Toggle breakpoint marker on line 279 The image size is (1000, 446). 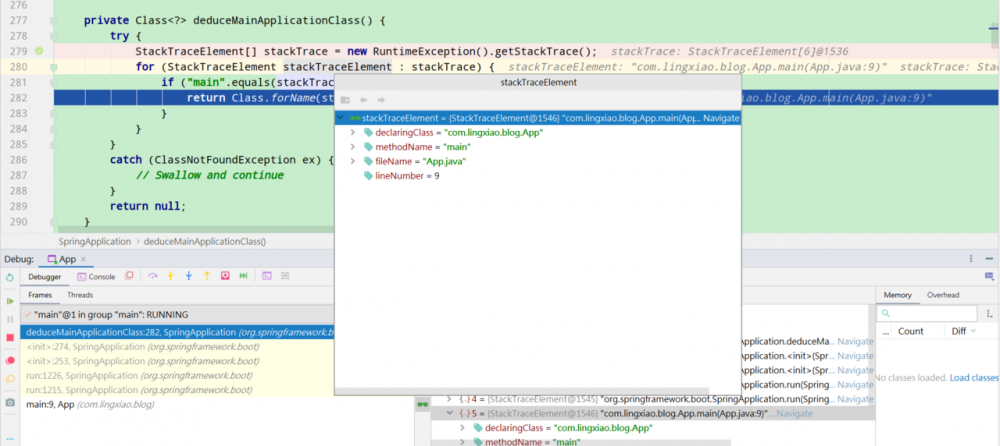(x=39, y=50)
